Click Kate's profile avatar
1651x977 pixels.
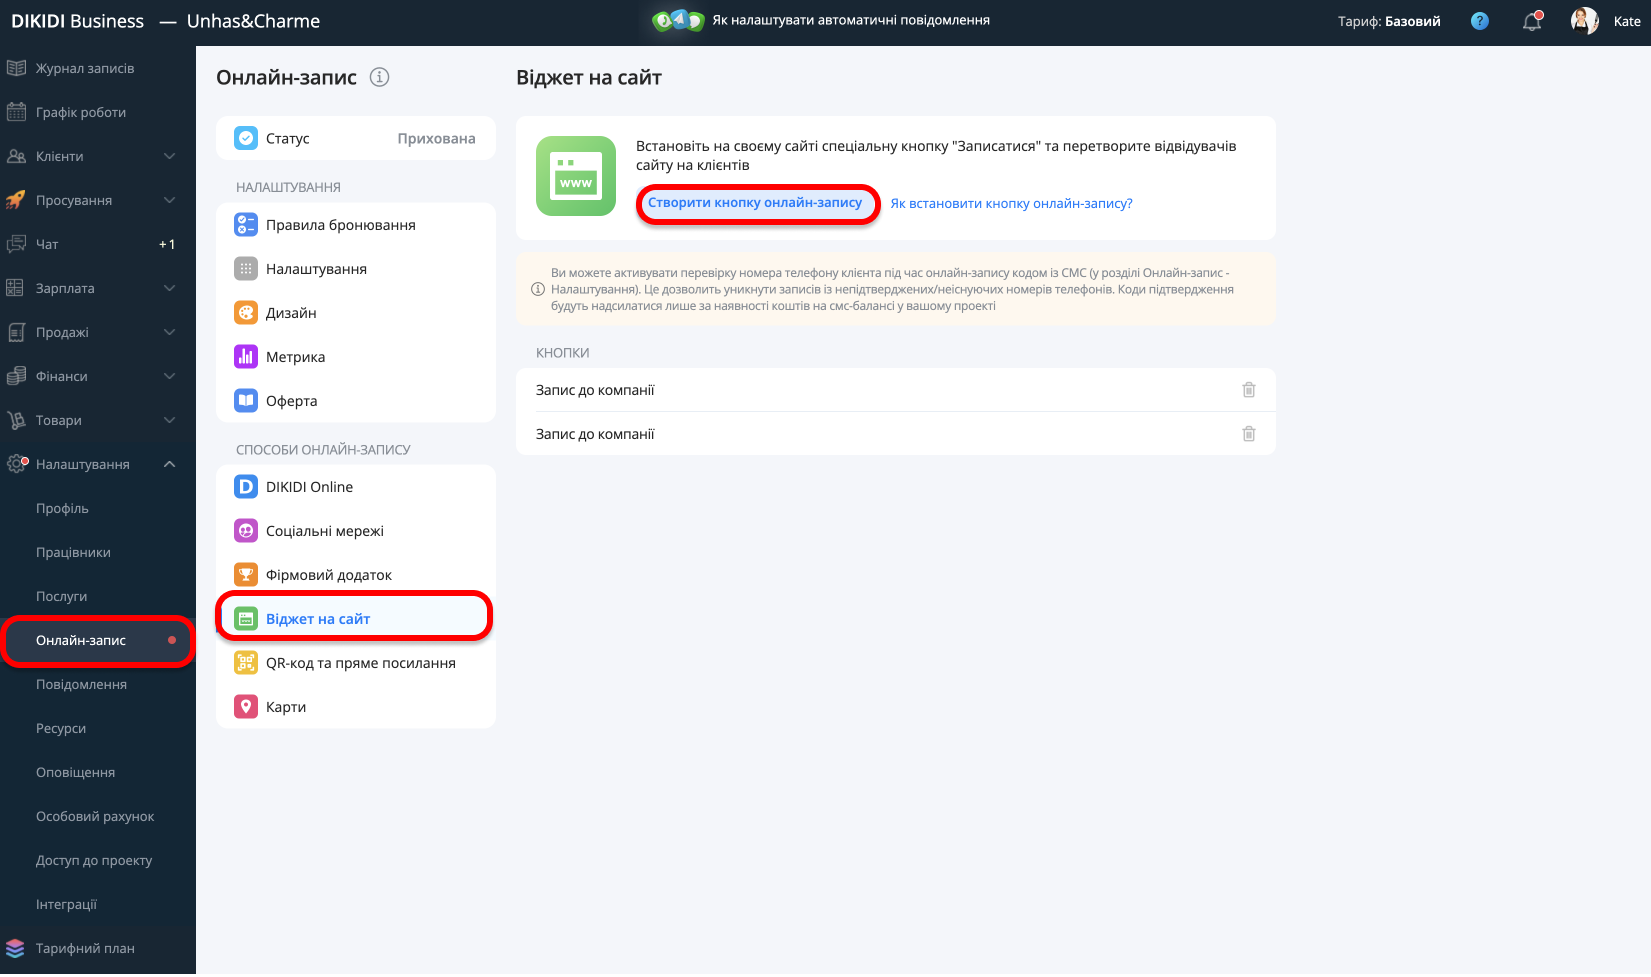[1584, 21]
